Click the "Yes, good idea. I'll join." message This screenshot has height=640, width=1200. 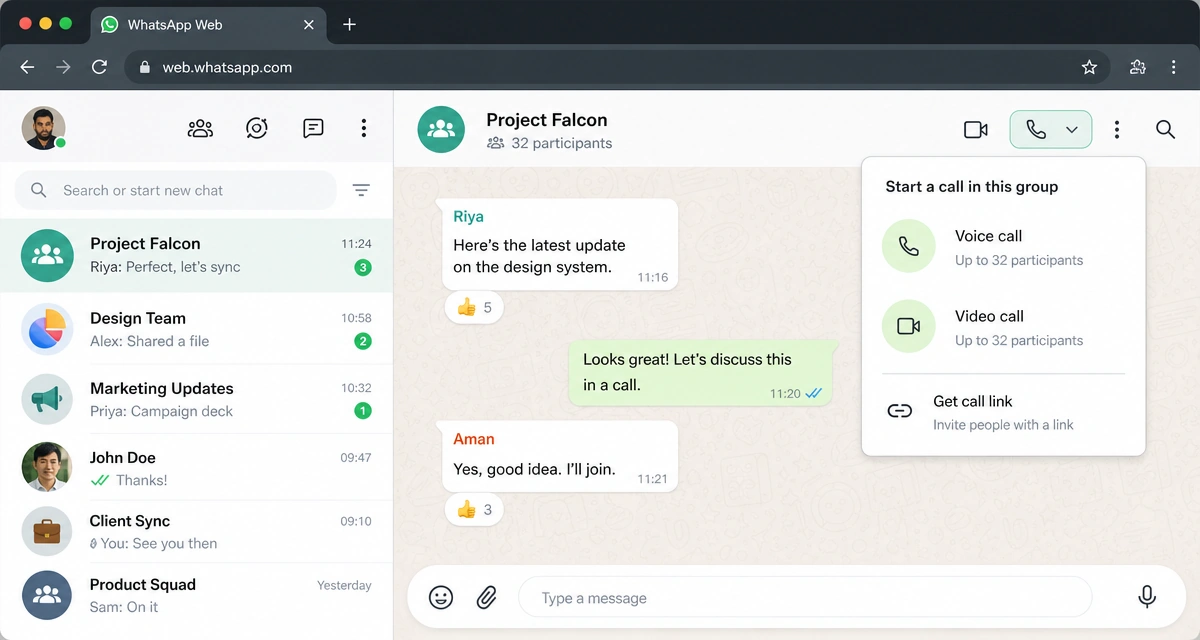pyautogui.click(x=560, y=456)
